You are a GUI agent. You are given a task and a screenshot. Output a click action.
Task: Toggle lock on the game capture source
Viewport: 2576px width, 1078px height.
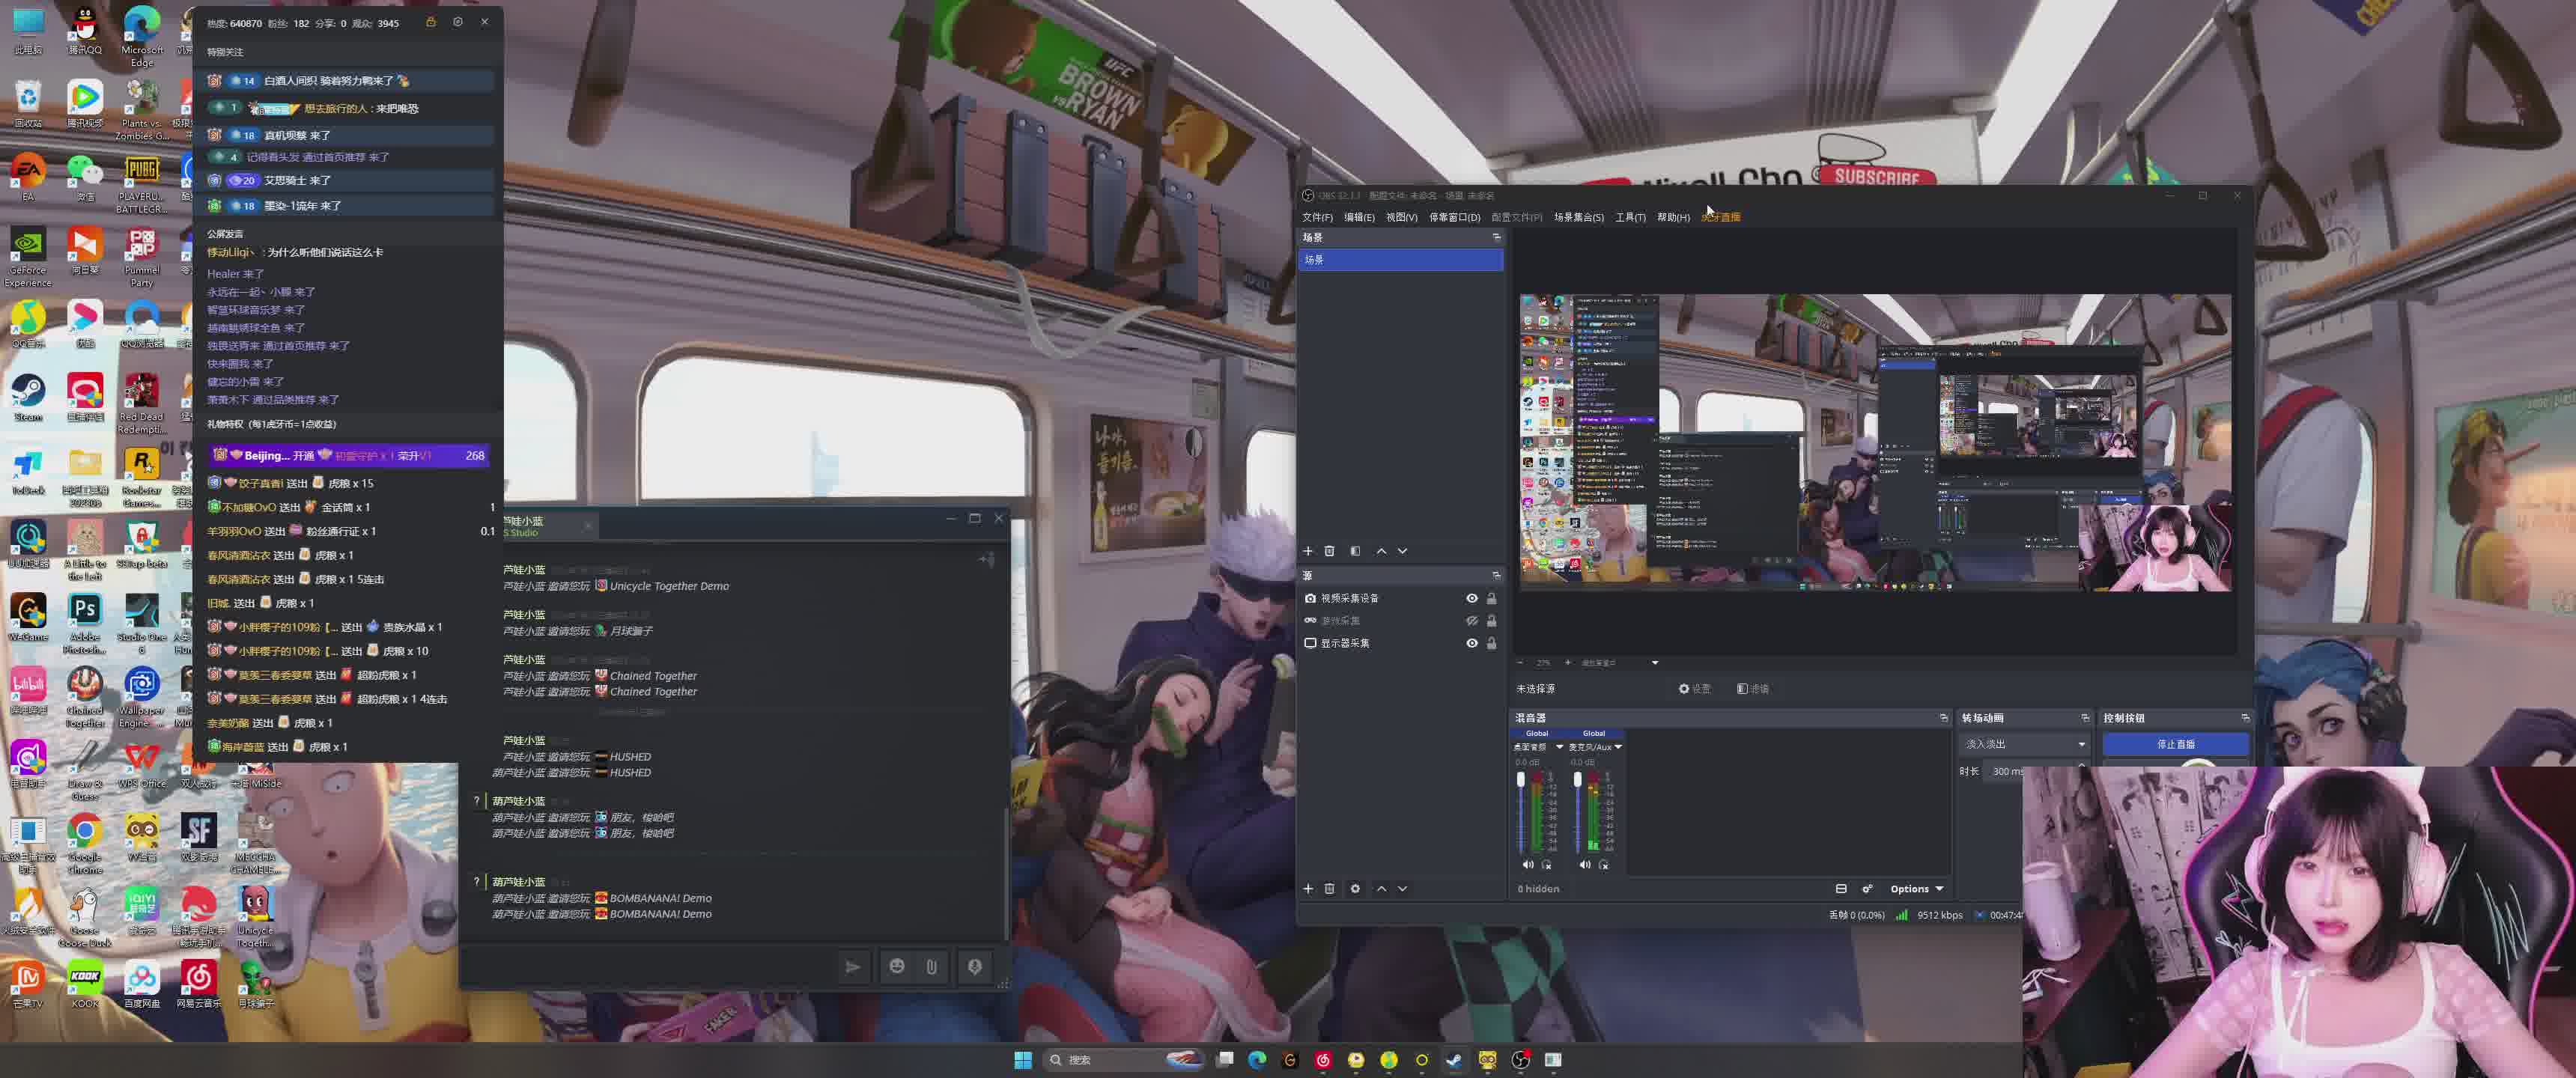(1491, 621)
